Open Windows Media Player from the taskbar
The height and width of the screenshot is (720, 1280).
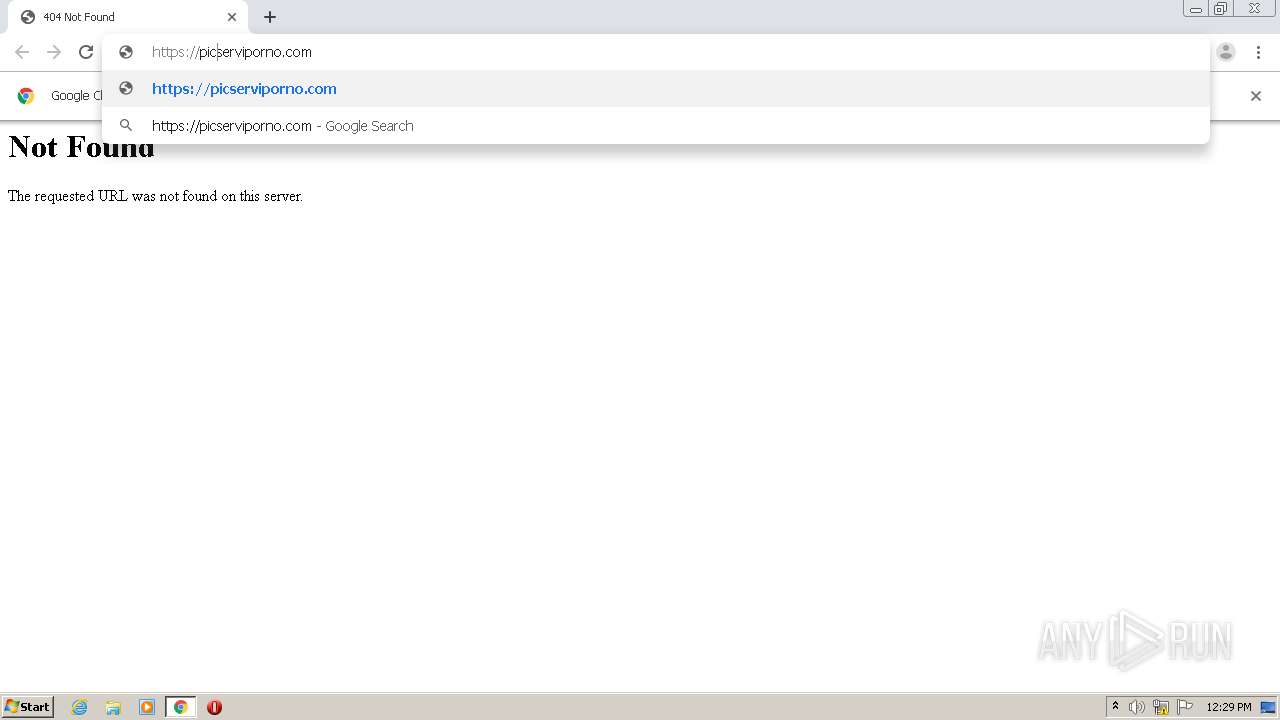[147, 707]
